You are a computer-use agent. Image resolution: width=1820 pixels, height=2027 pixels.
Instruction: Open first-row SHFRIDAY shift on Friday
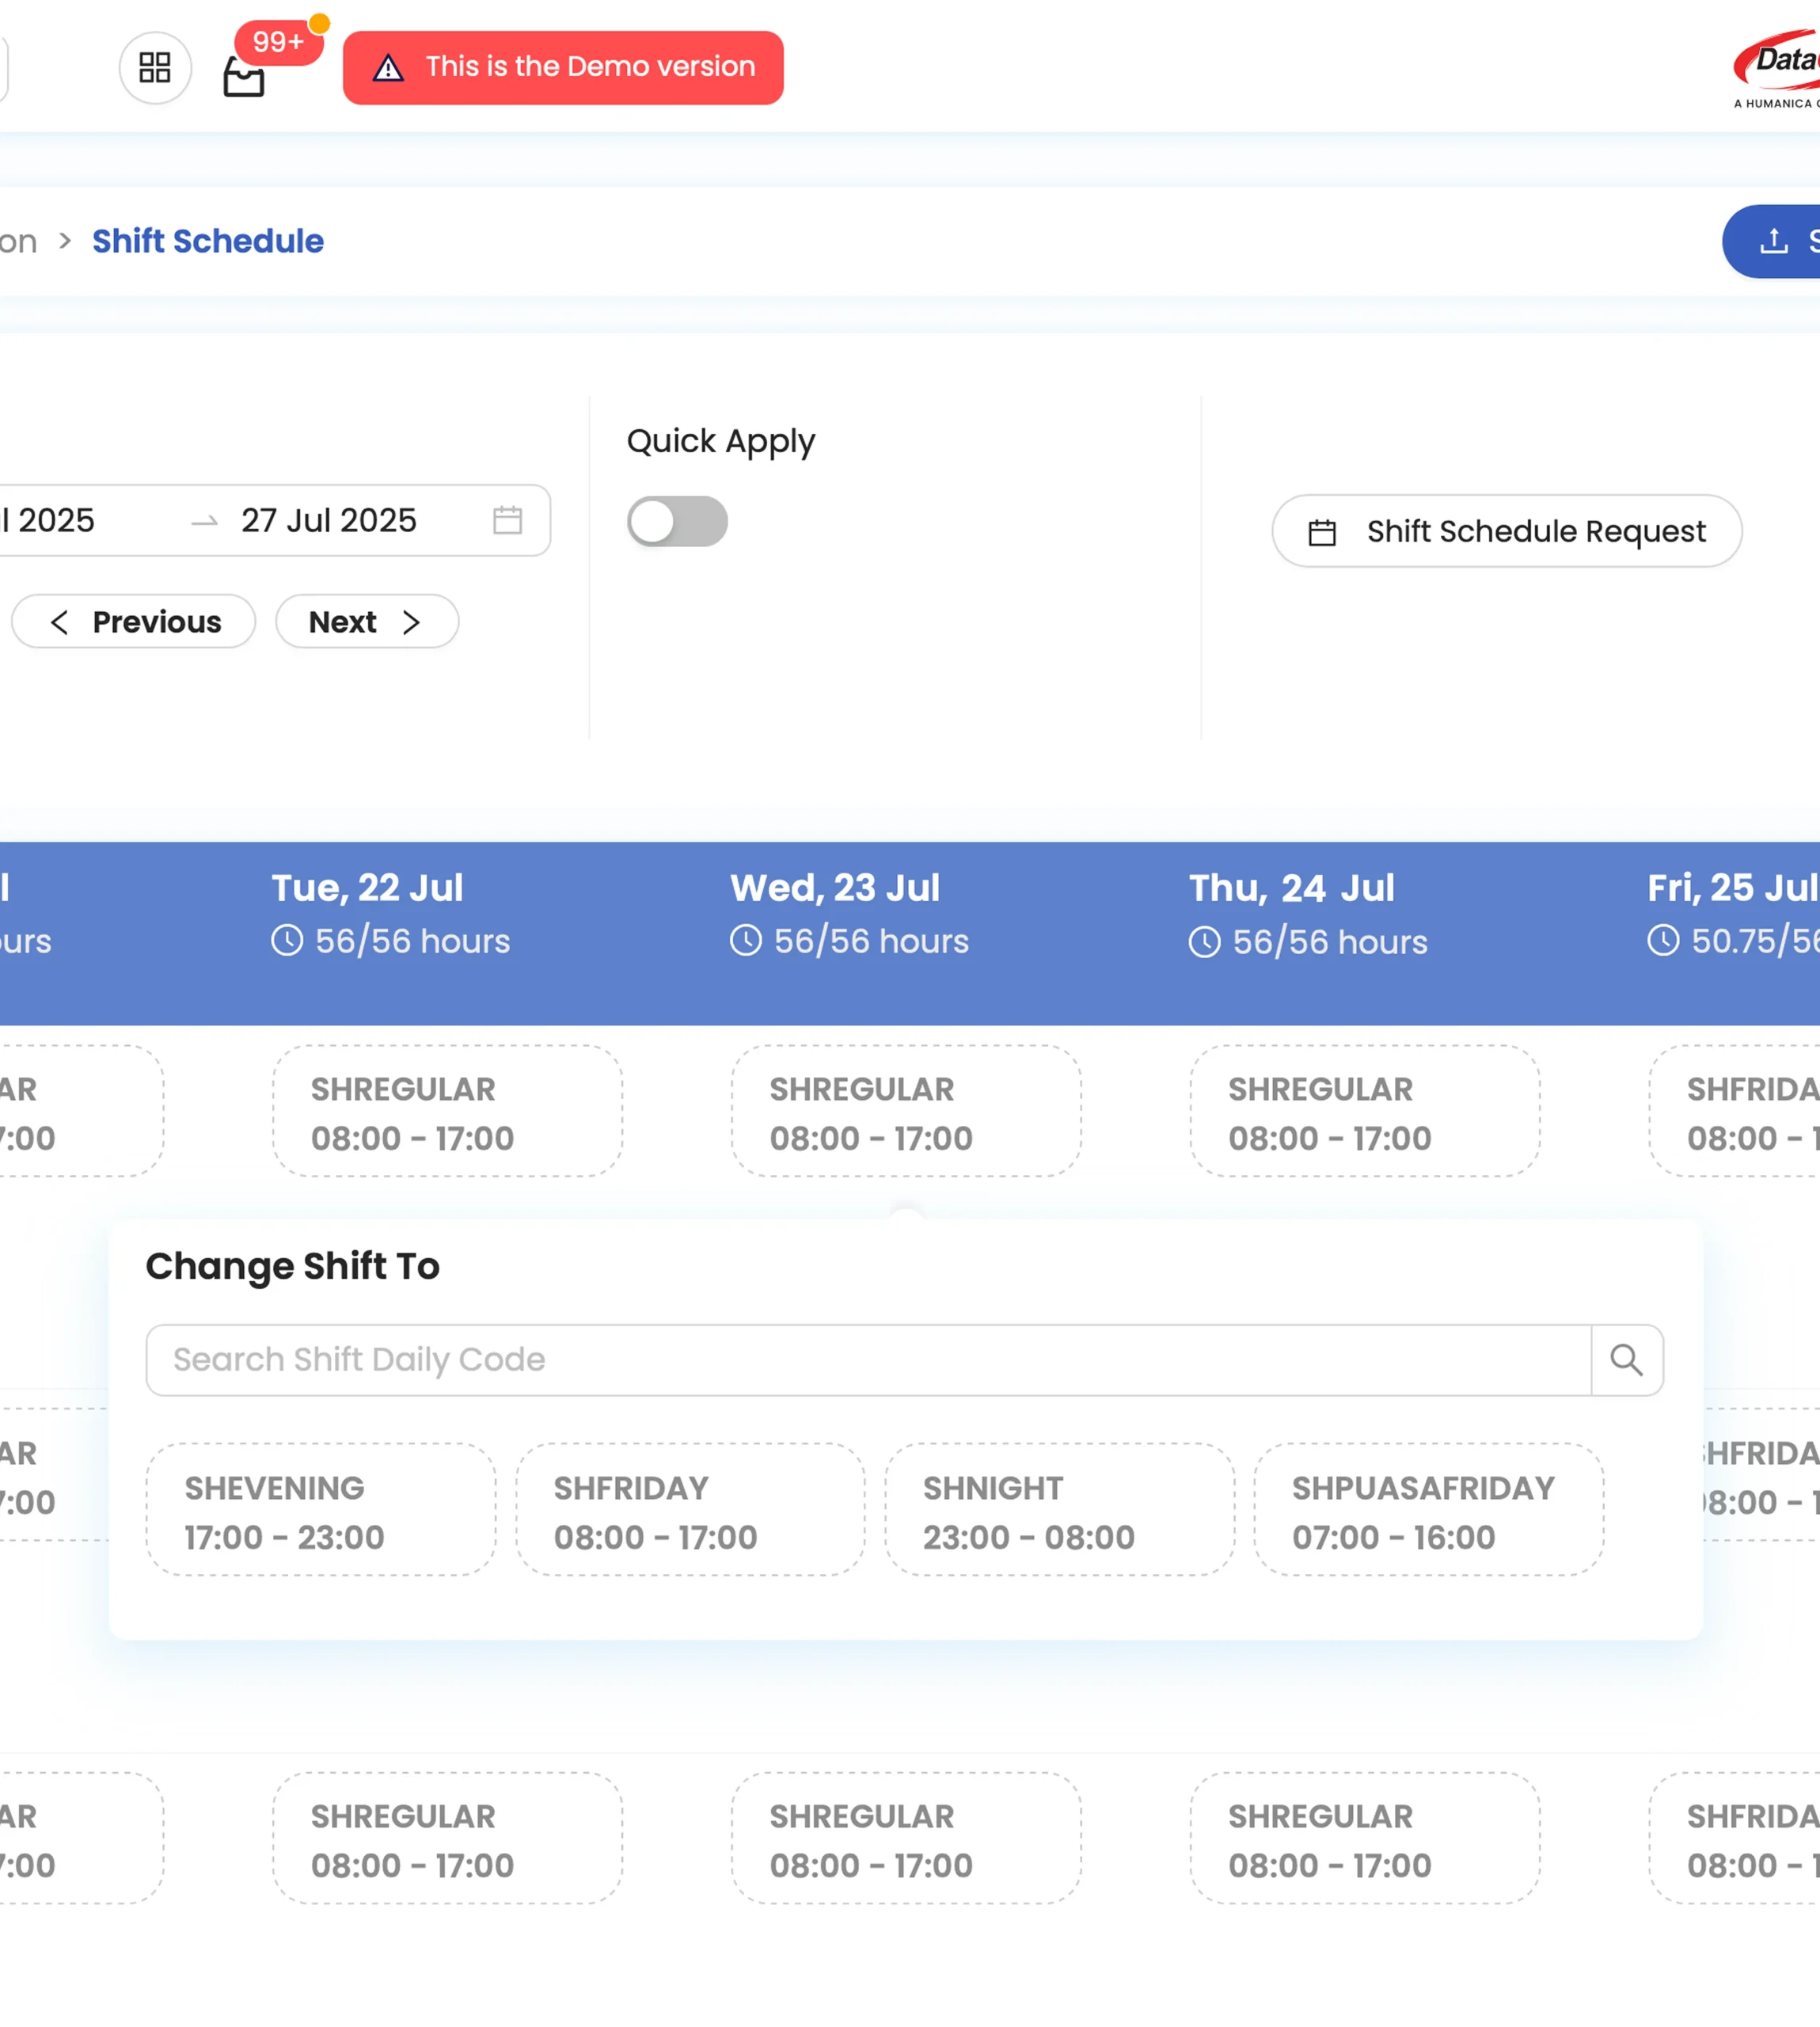(x=1735, y=1111)
